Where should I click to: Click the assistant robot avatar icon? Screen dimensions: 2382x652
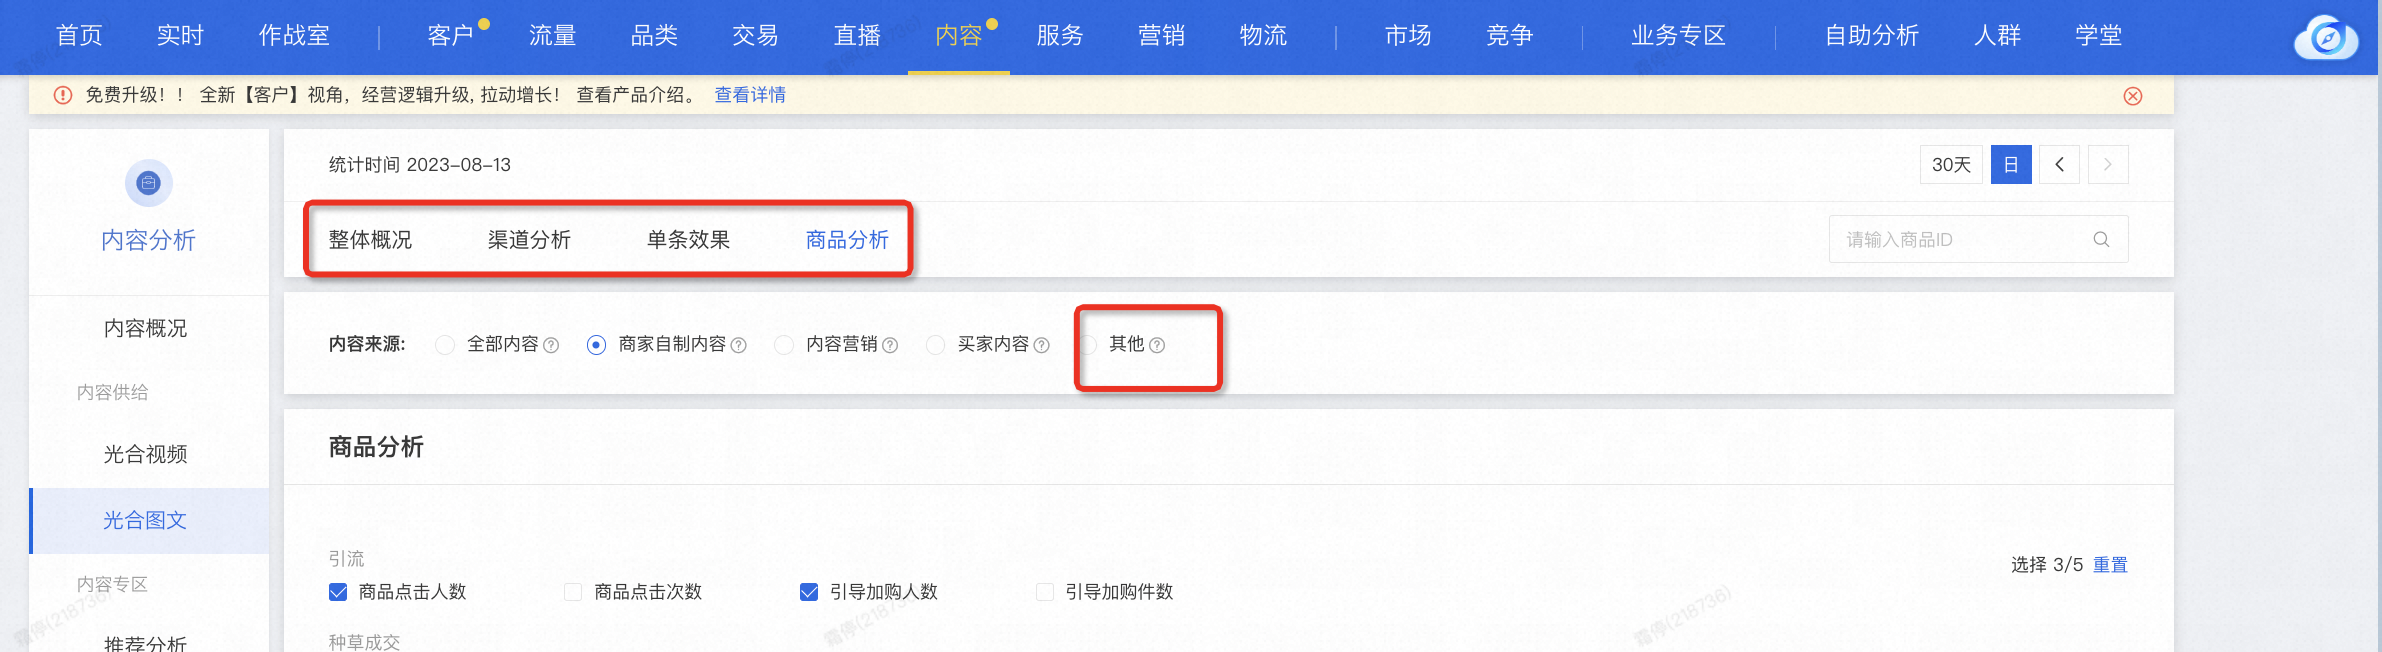click(x=2326, y=38)
